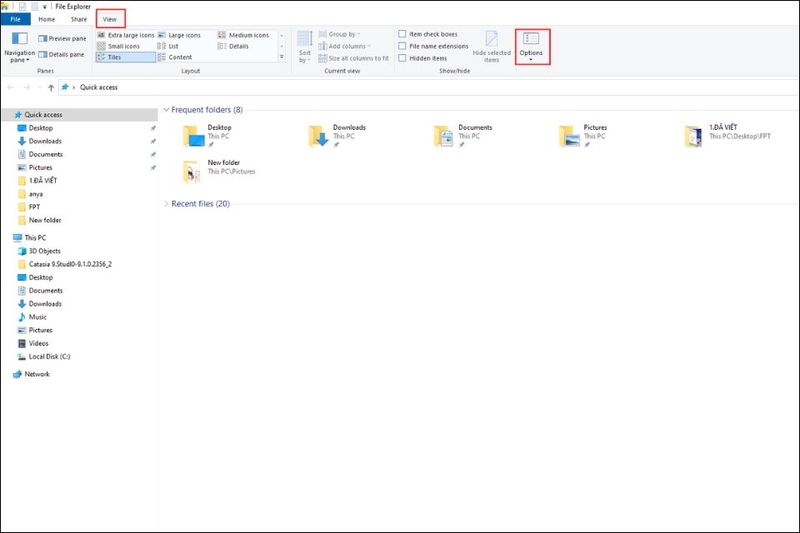The image size is (800, 533).
Task: Switch to the Share tab
Action: click(79, 19)
